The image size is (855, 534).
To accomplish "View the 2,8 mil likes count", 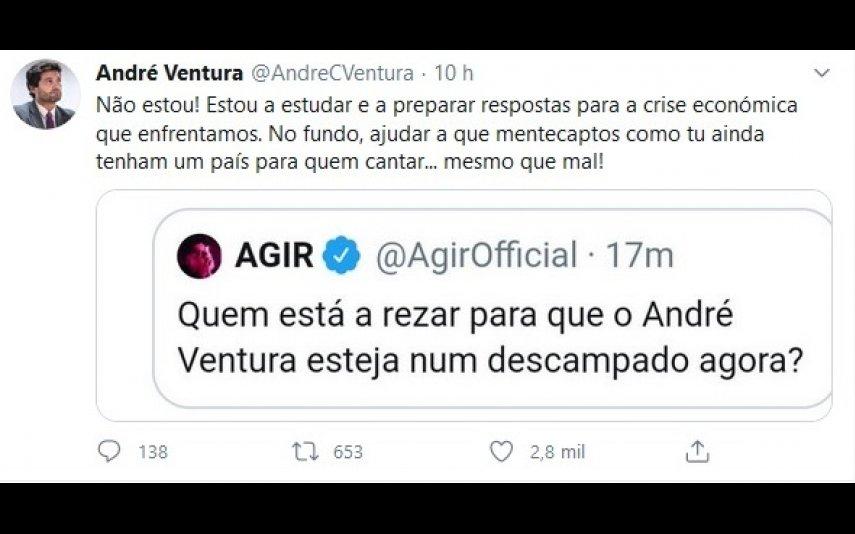I will [557, 452].
